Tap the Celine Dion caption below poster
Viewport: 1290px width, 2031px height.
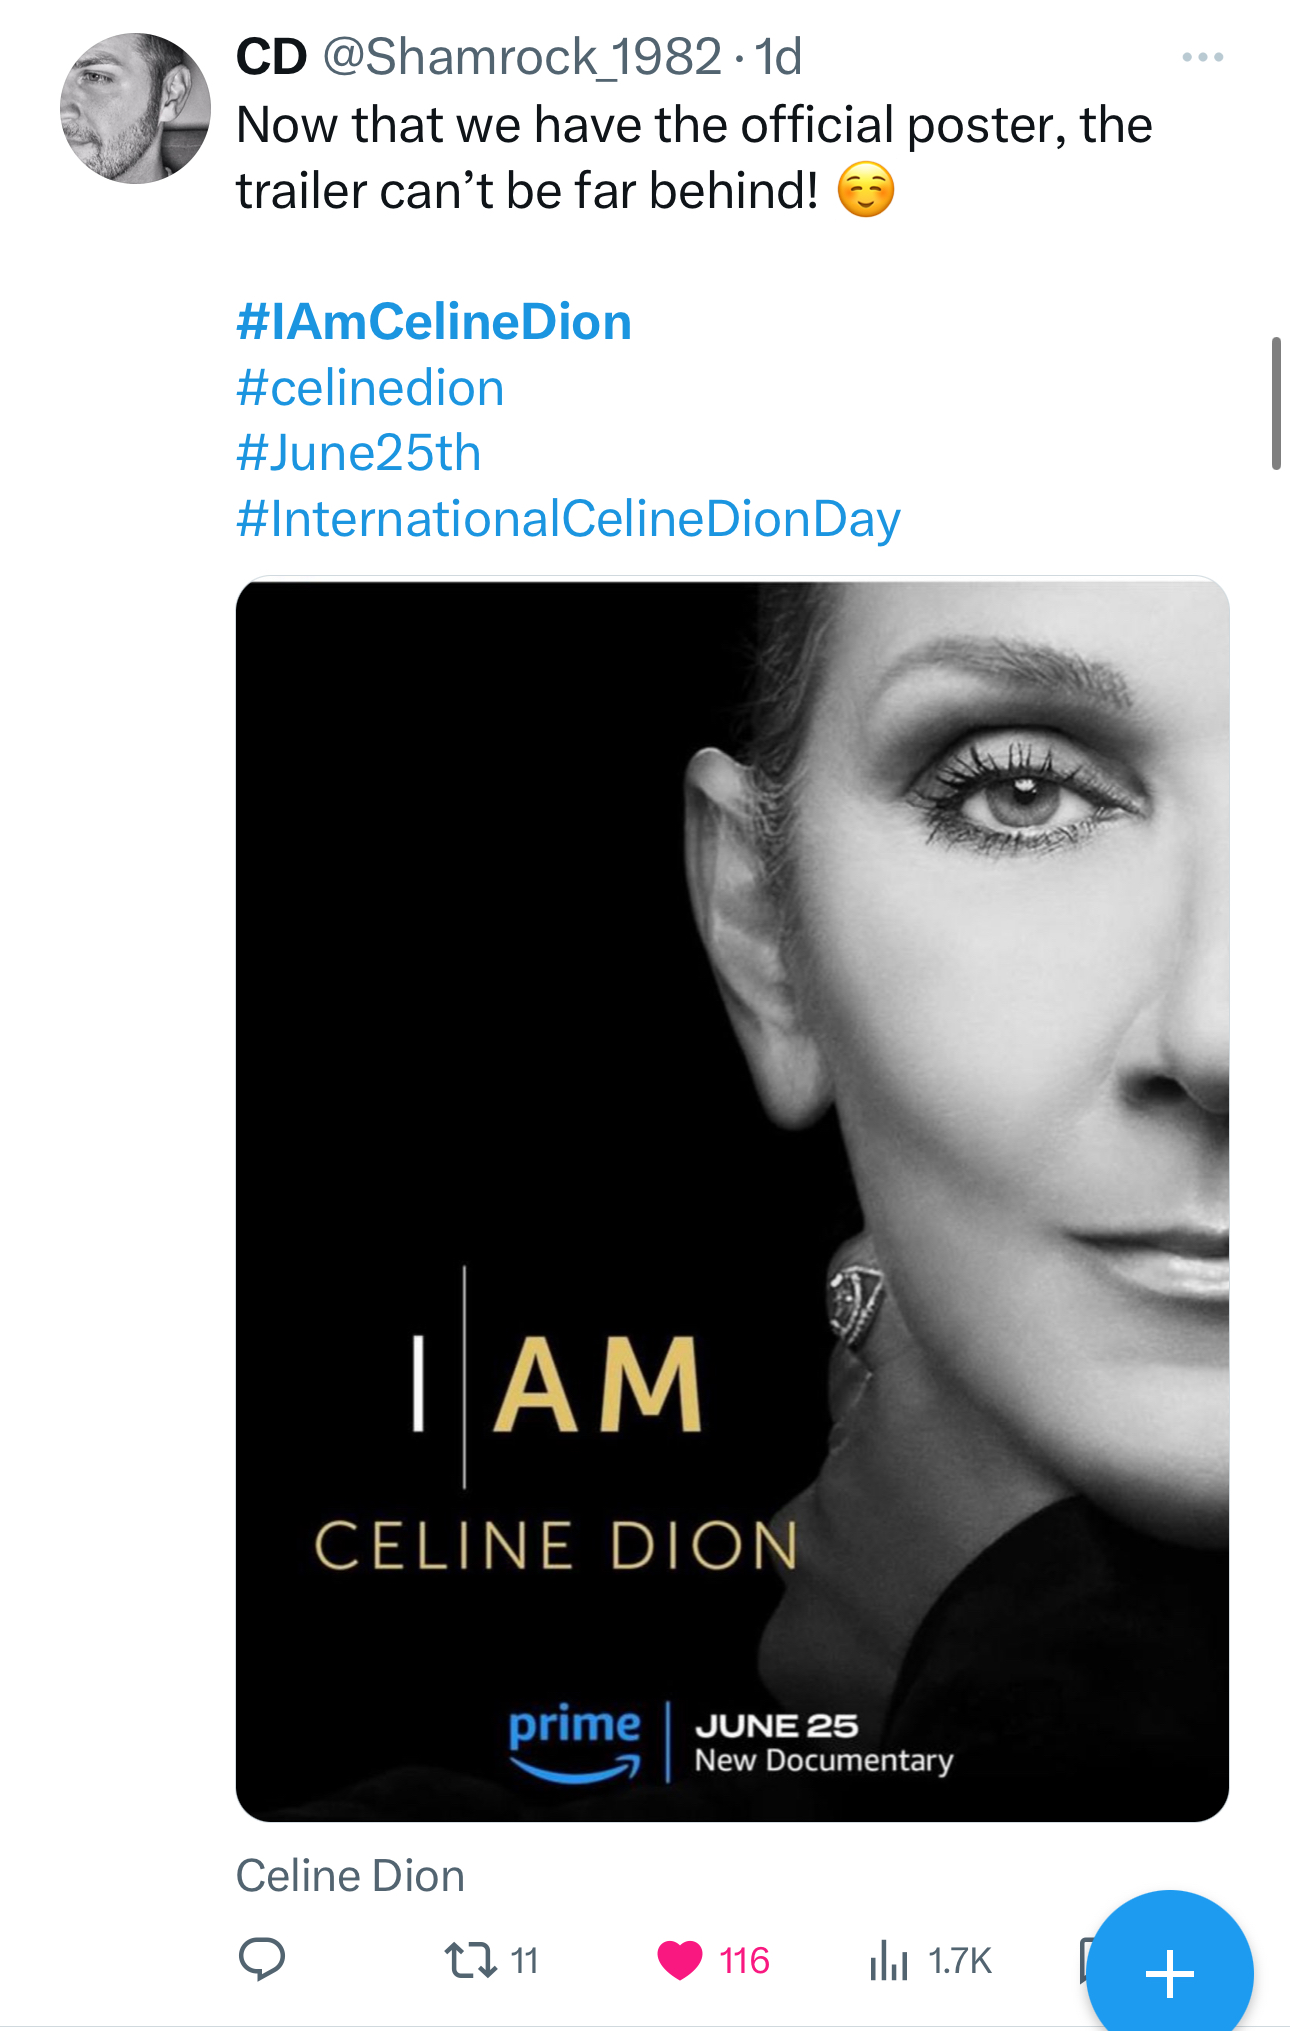point(350,1876)
